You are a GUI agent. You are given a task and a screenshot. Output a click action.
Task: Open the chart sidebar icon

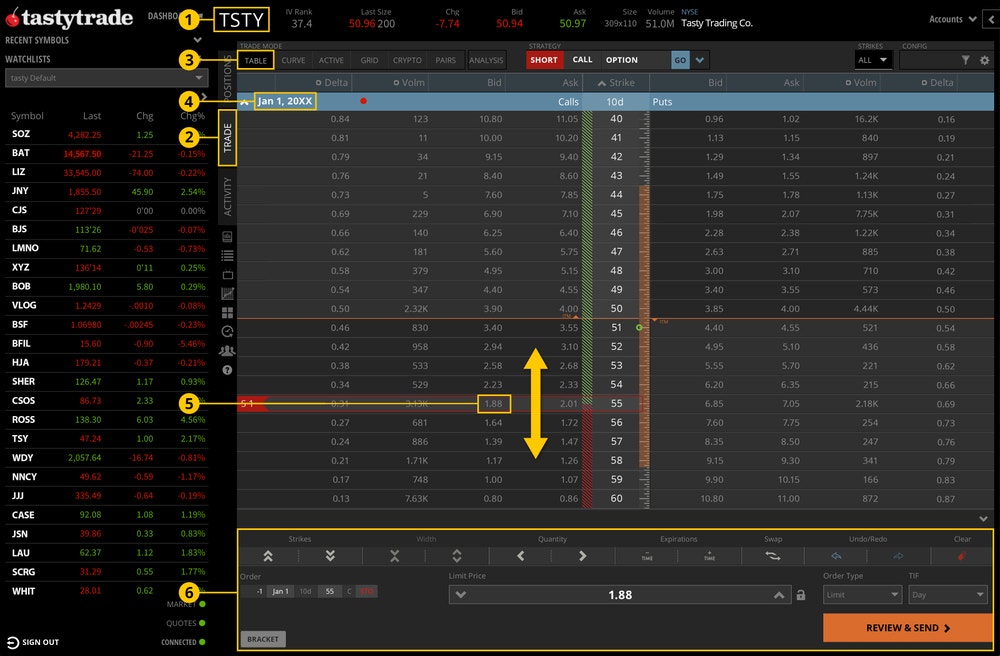pyautogui.click(x=227, y=293)
